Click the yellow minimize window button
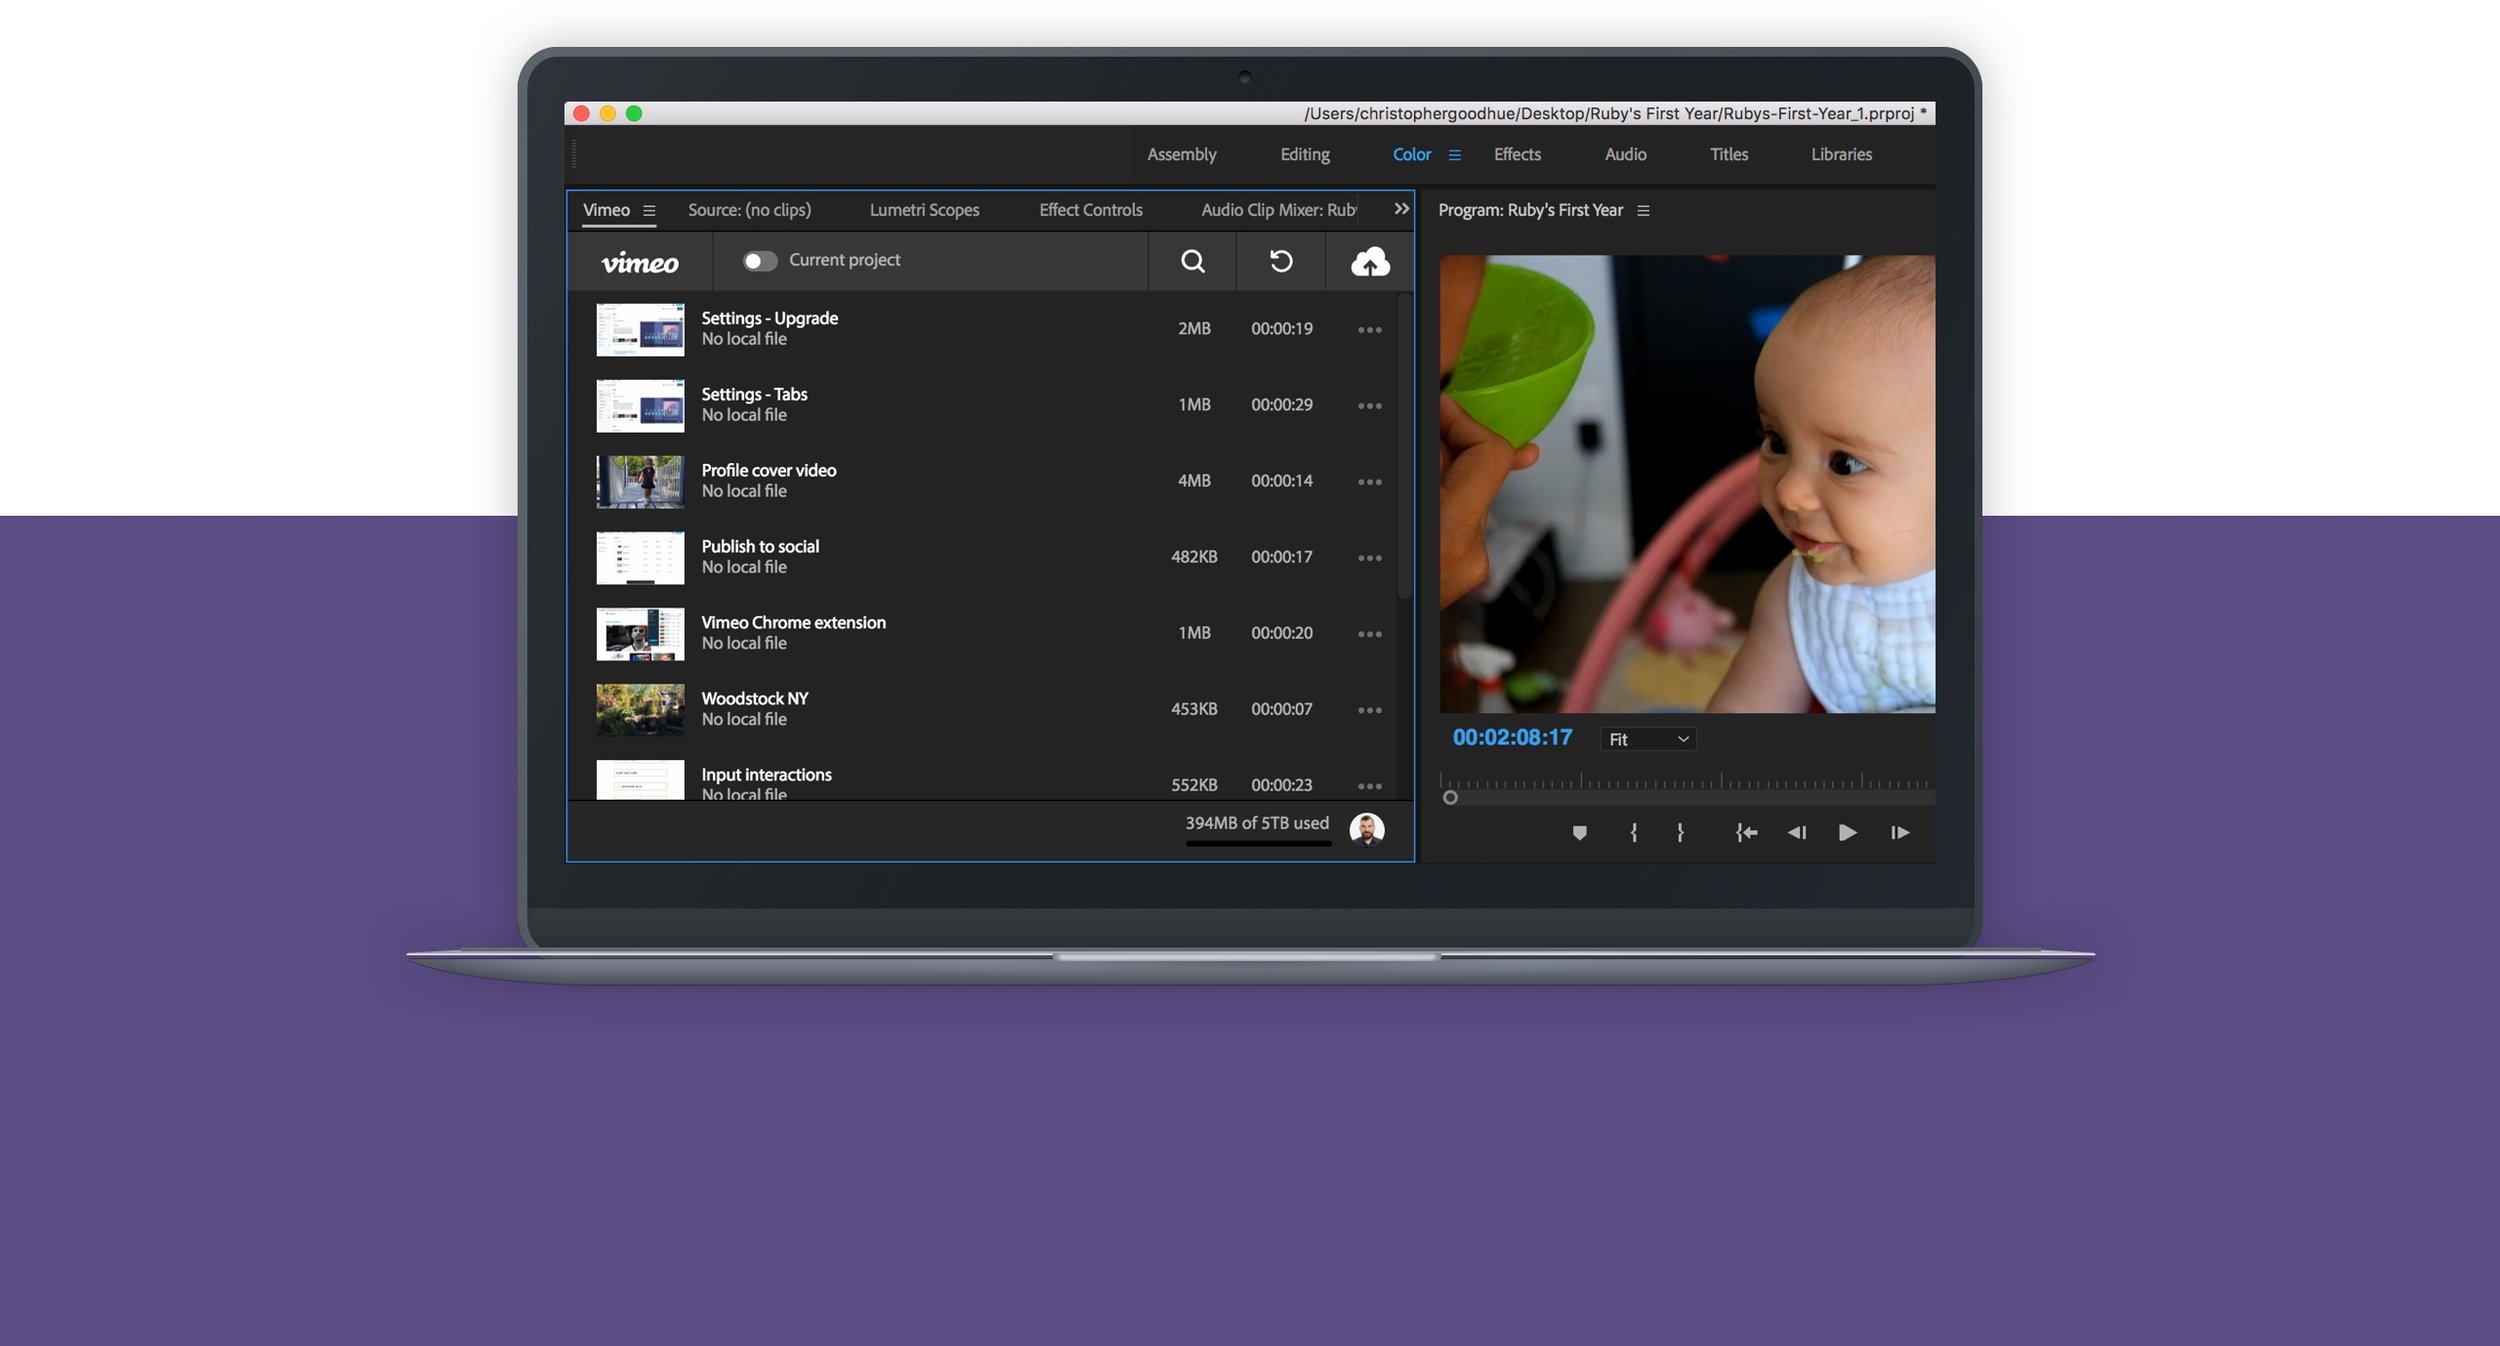The image size is (2500, 1346). [607, 114]
